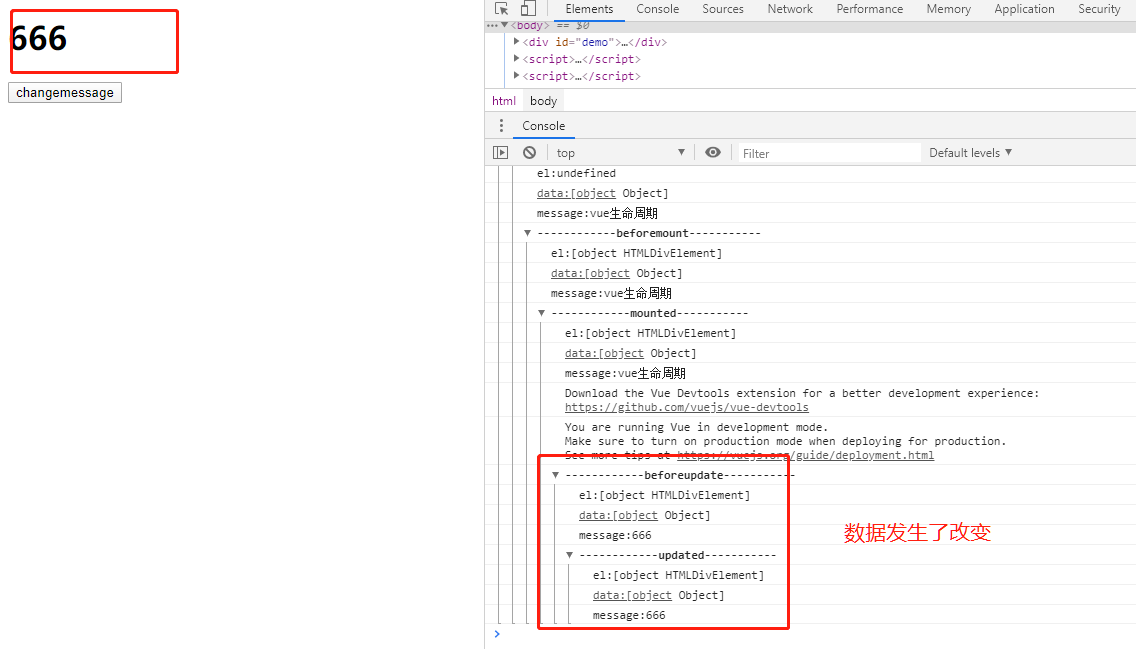This screenshot has height=649, width=1136.
Task: Switch to the Network tab
Action: [x=790, y=9]
